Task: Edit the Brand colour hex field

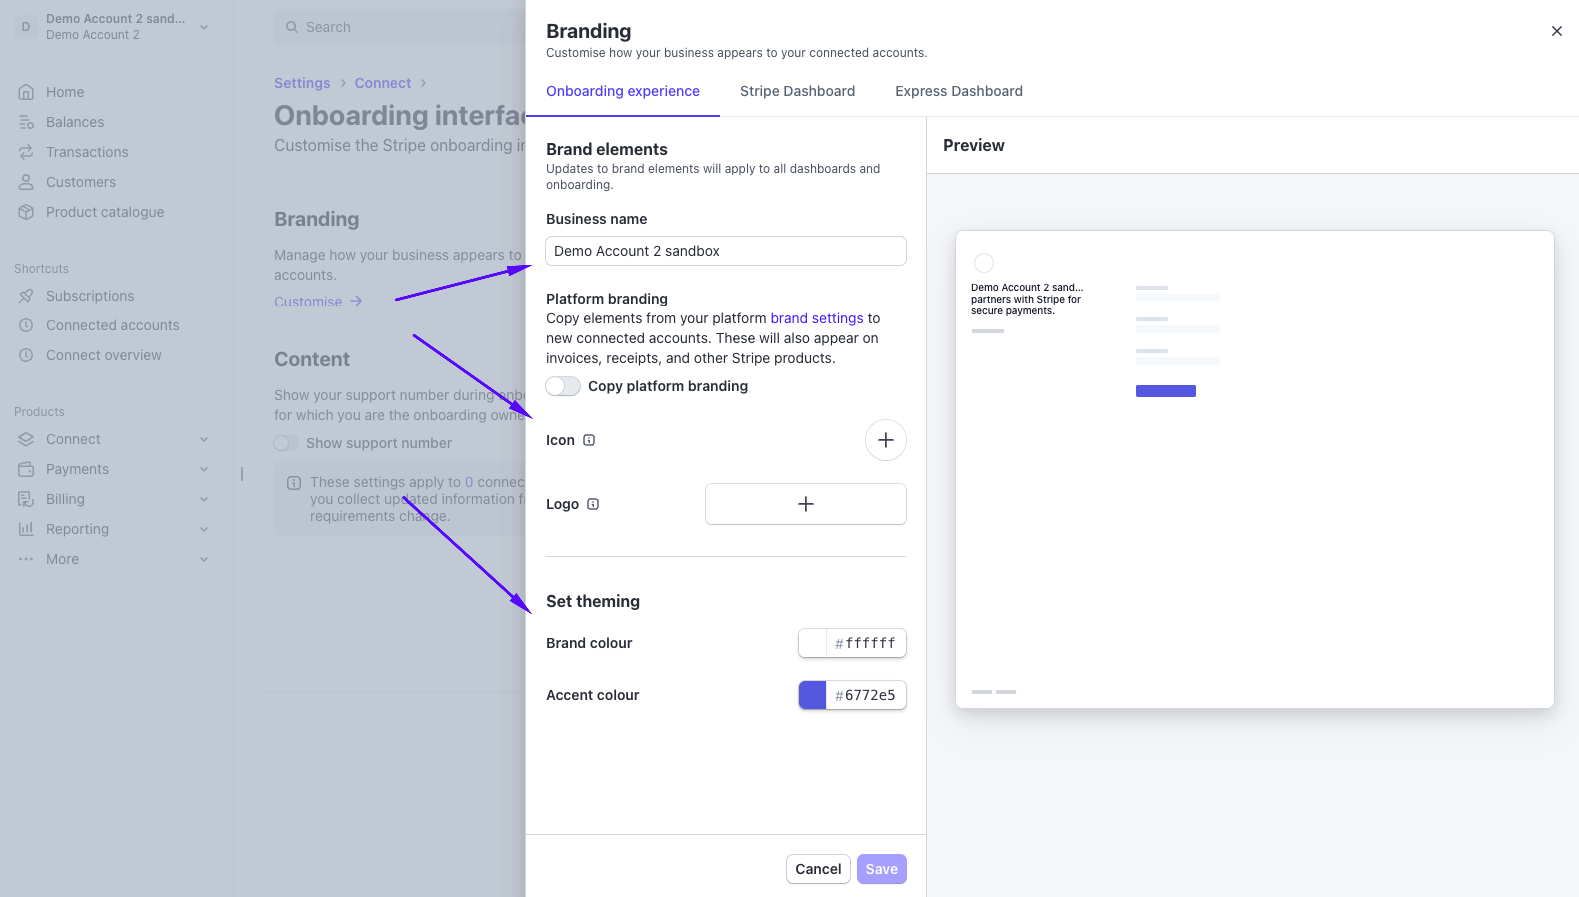Action: (x=866, y=643)
